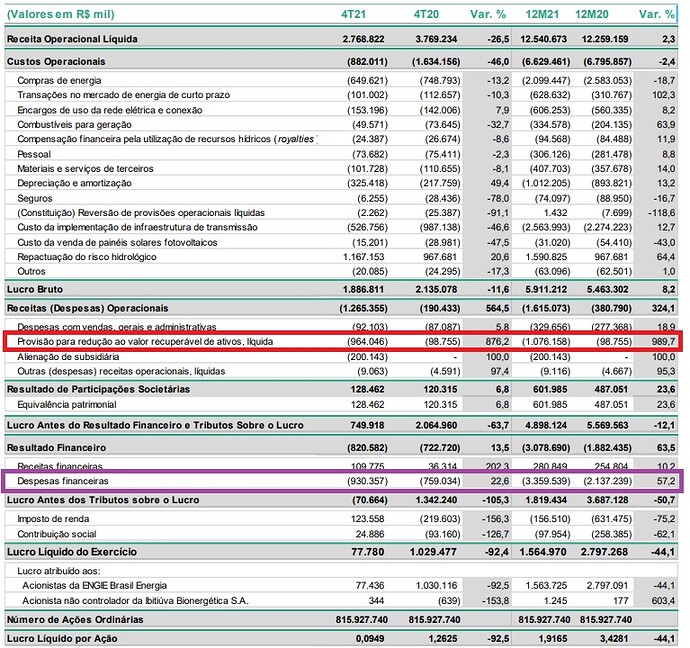Click the "Lucro atribuído aos:" label
690x648 pixels.
click(59, 571)
